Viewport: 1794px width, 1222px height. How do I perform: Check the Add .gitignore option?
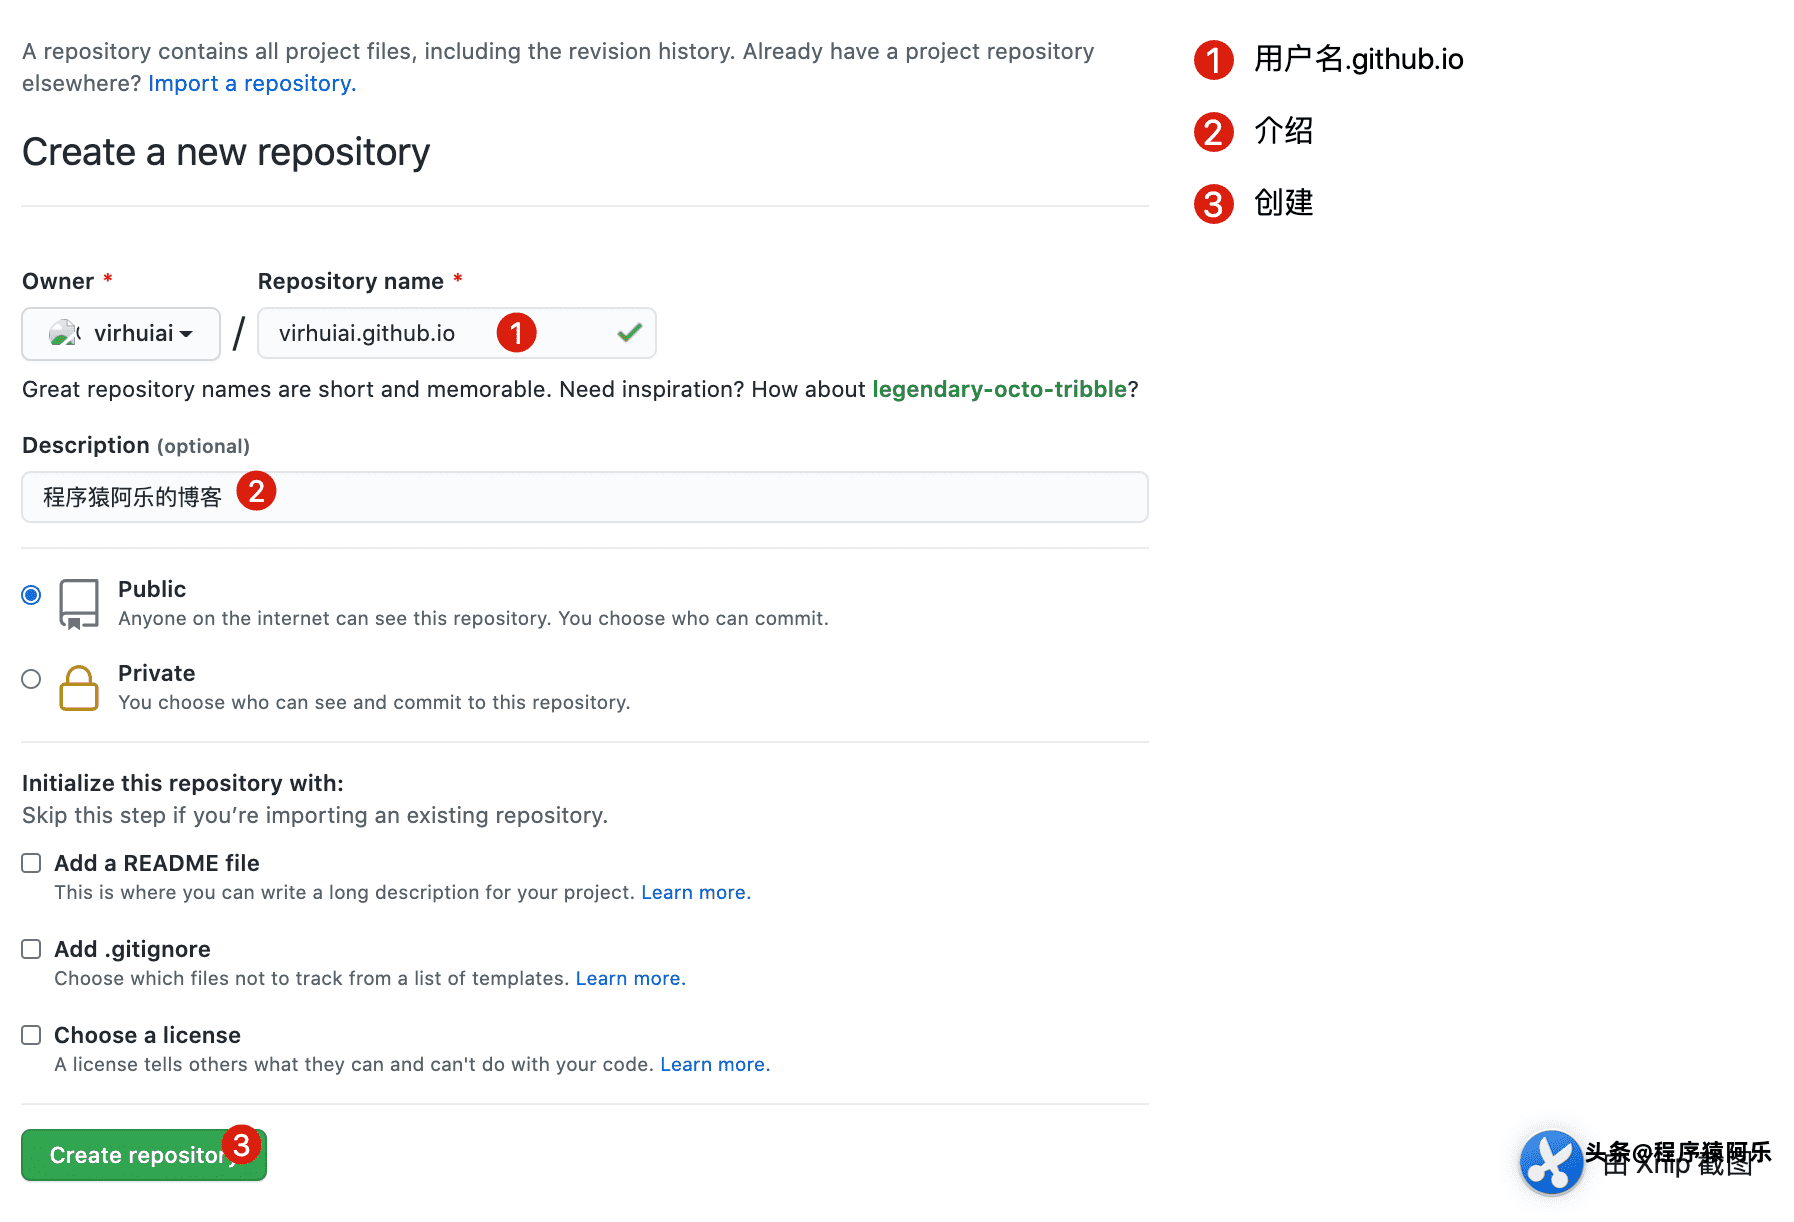[x=31, y=949]
